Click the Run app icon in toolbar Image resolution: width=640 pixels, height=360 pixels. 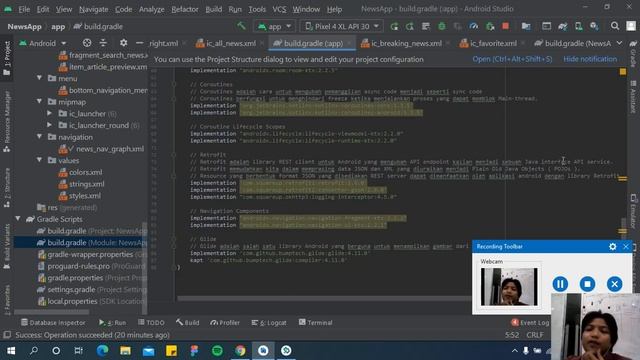tap(394, 27)
